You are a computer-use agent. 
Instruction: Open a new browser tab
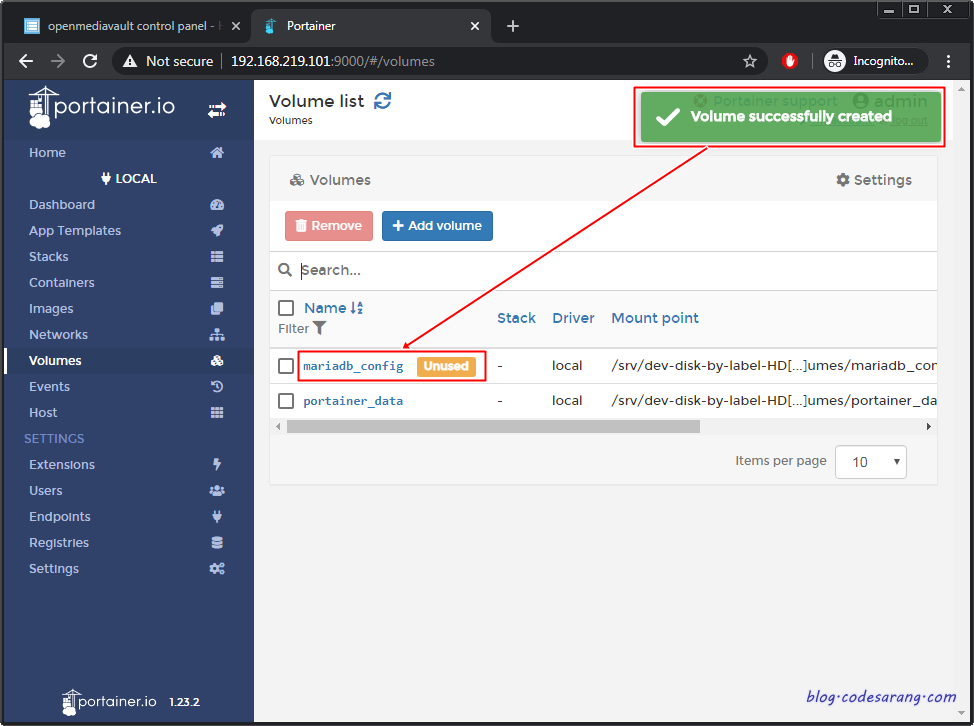512,26
